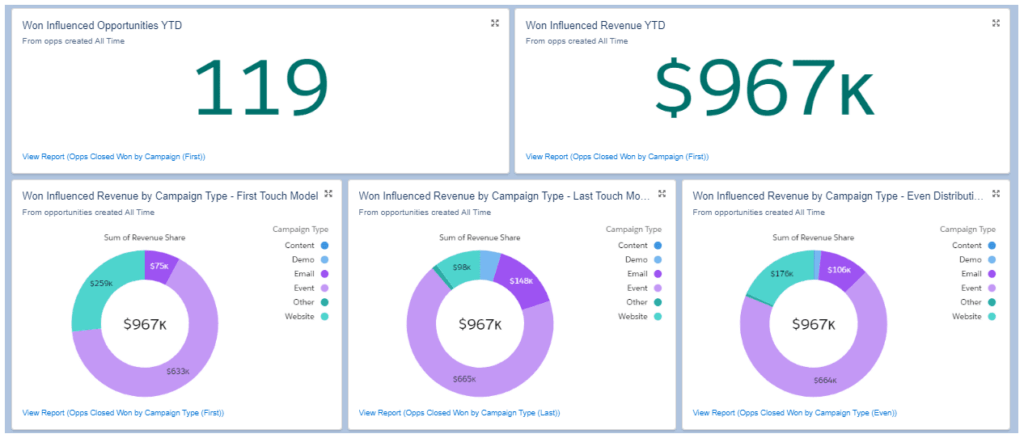Select the $148K Email segment in Last Touch donut
Screen dimensions: 1024x438
[x=519, y=281]
